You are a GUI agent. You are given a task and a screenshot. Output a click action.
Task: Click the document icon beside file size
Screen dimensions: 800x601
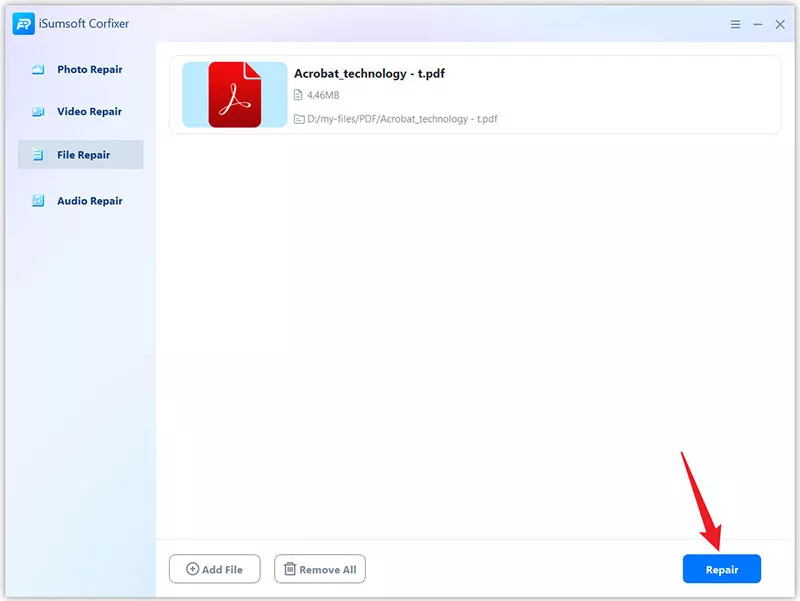(298, 95)
